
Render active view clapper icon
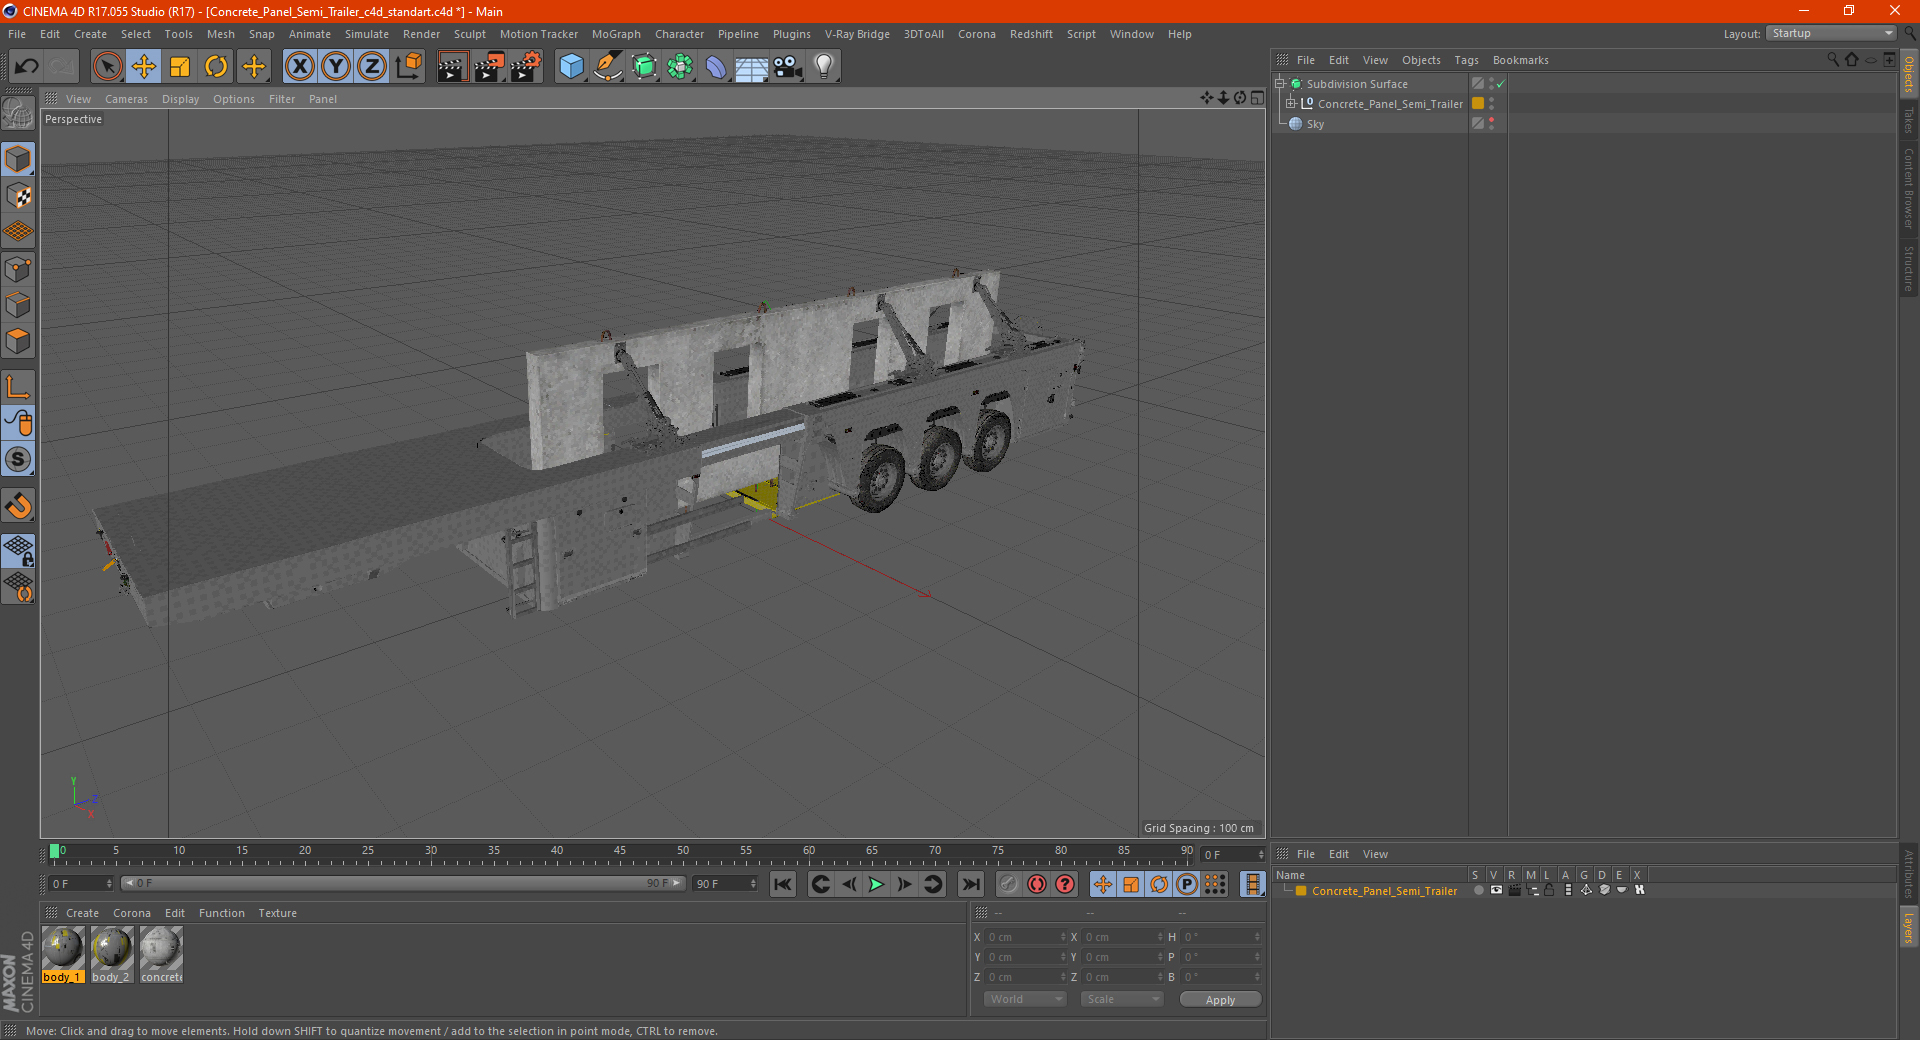coord(452,67)
